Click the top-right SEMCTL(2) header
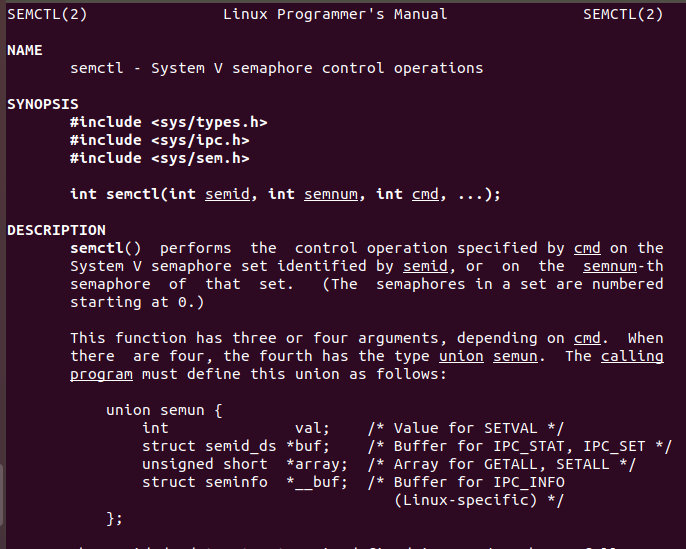This screenshot has width=686, height=549. point(623,14)
